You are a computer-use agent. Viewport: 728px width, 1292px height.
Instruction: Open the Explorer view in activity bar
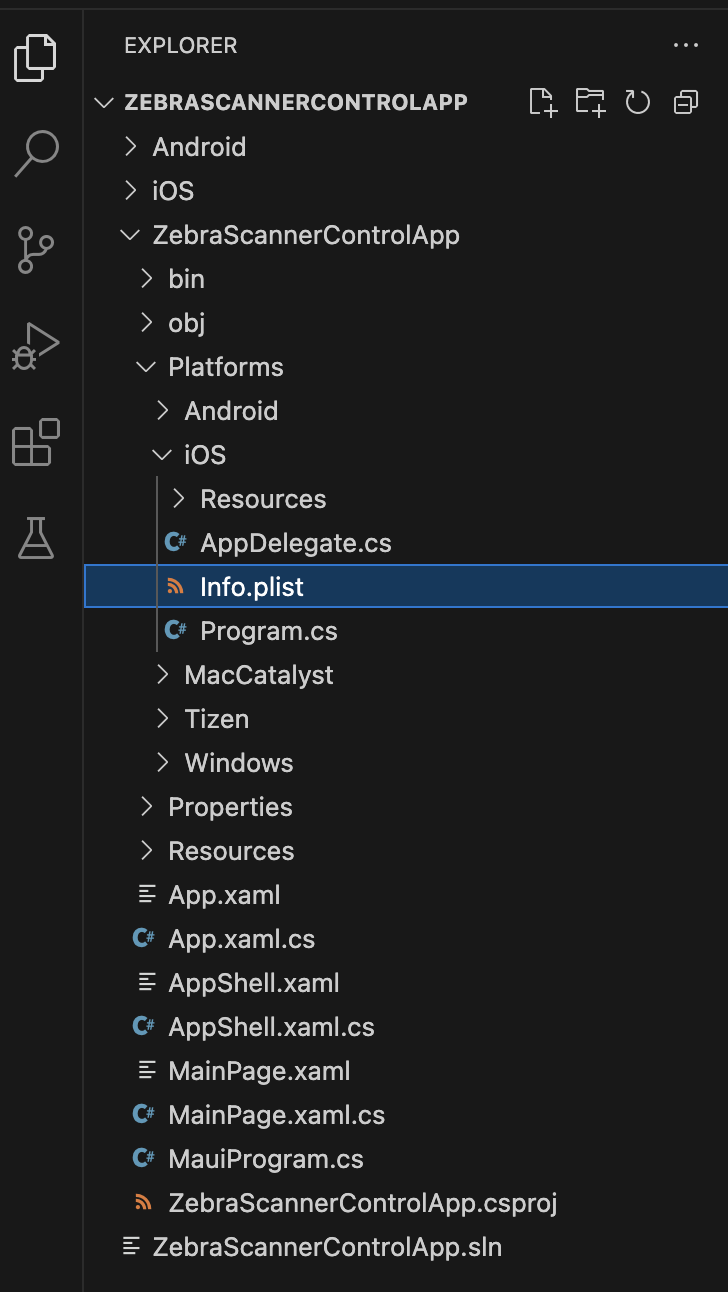point(35,58)
